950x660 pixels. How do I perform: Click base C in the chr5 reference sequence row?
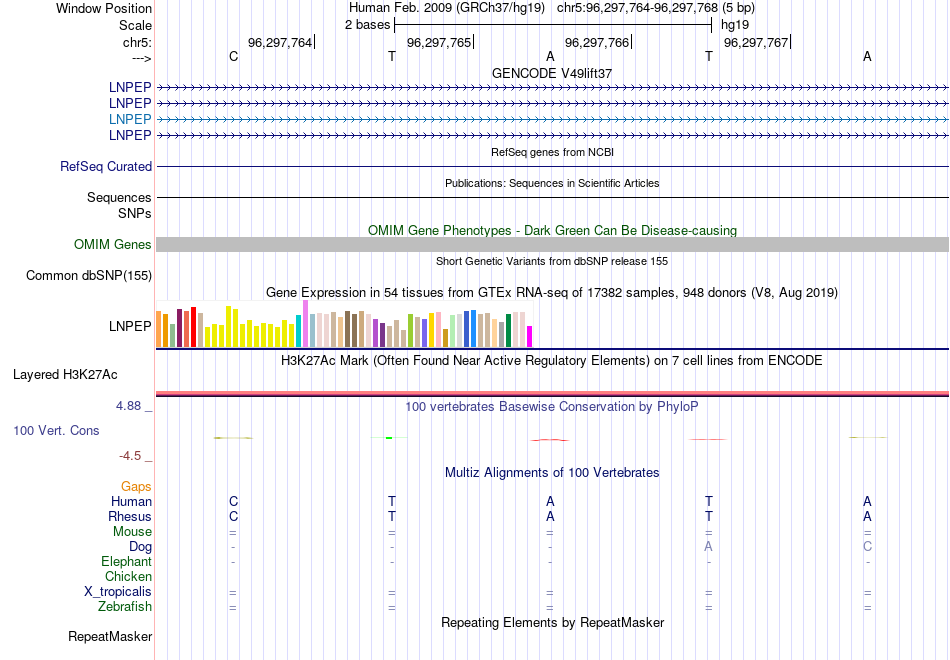pyautogui.click(x=233, y=56)
